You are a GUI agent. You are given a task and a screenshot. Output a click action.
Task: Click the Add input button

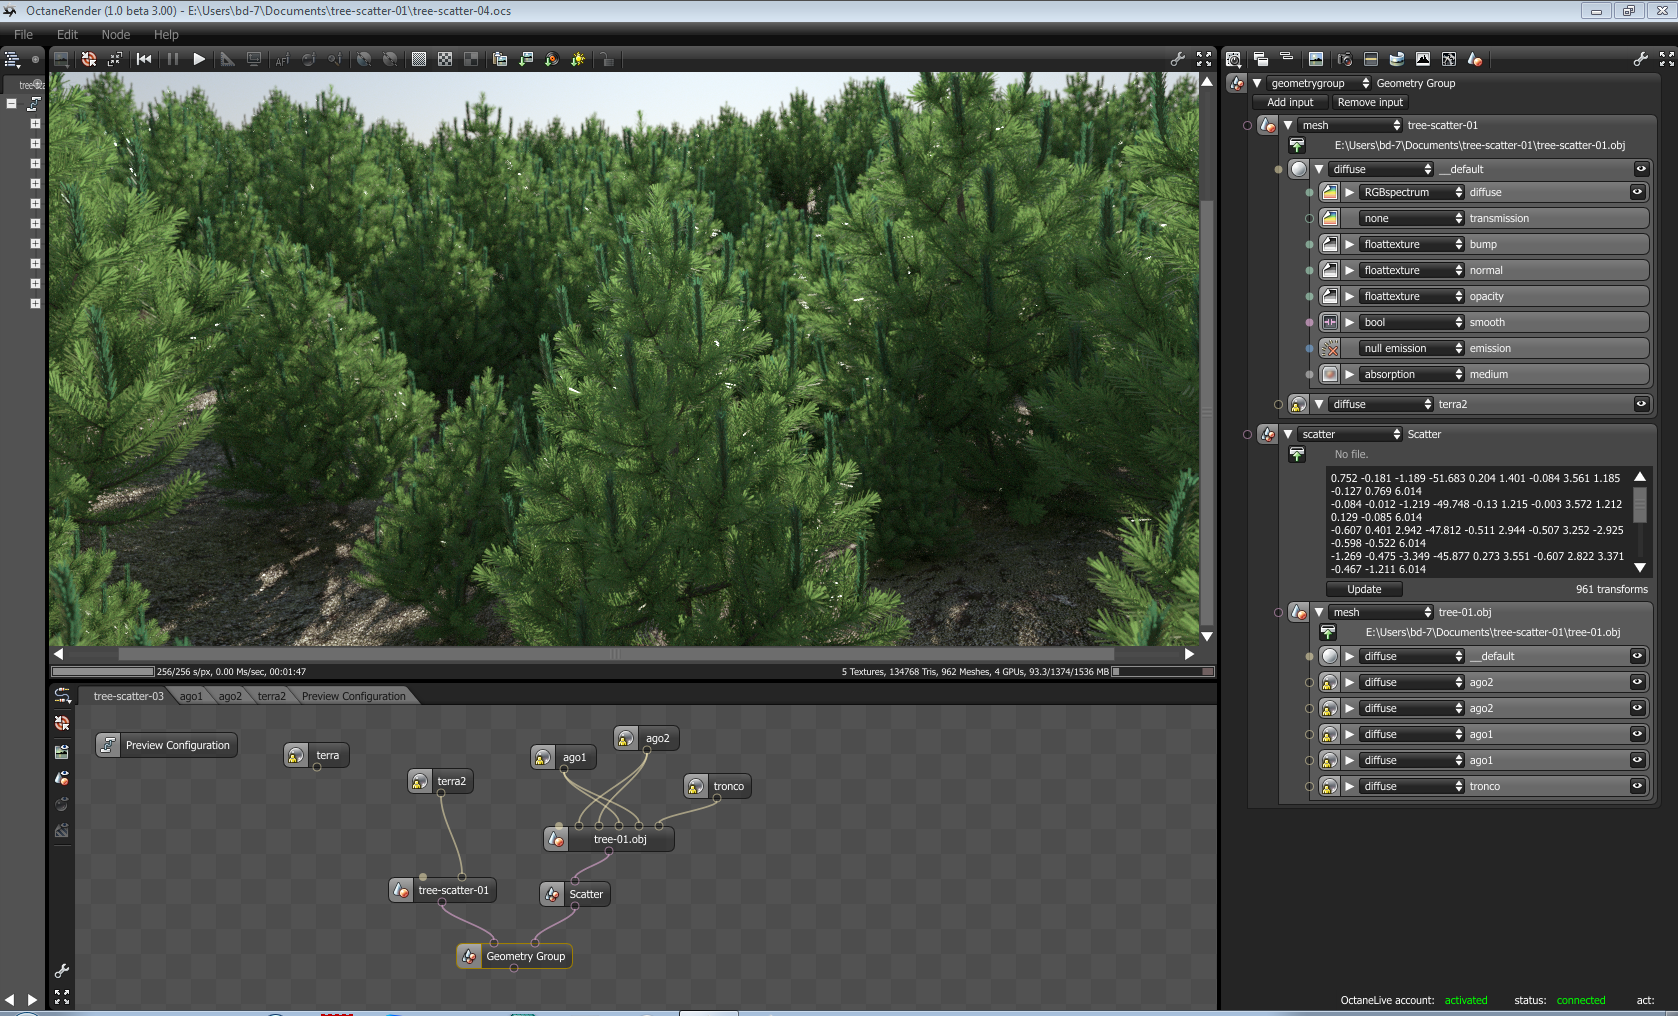1290,102
